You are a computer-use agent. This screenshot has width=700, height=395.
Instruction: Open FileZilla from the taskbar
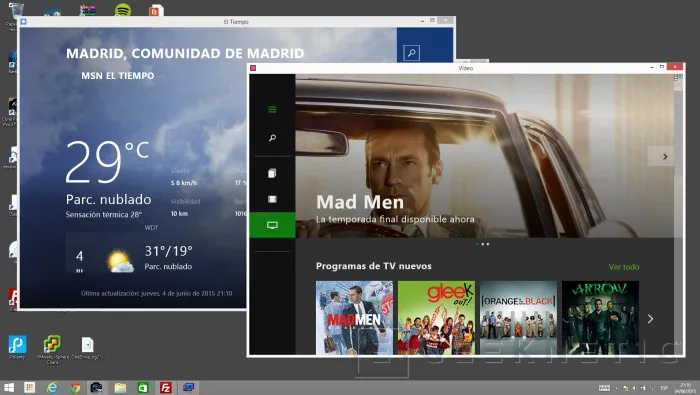pos(166,387)
